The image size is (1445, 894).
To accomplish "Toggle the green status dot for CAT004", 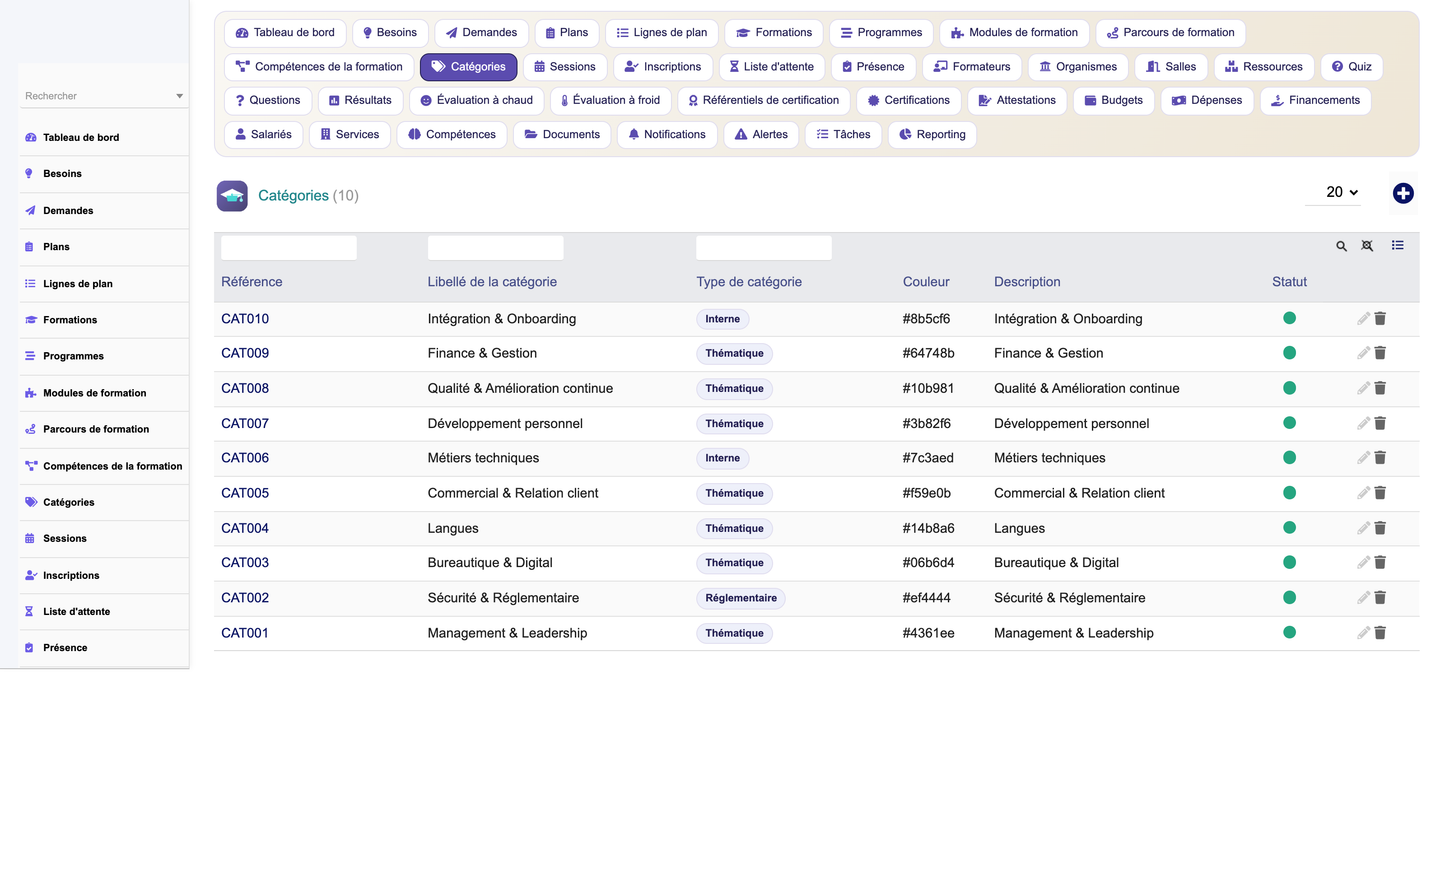I will 1289,527.
